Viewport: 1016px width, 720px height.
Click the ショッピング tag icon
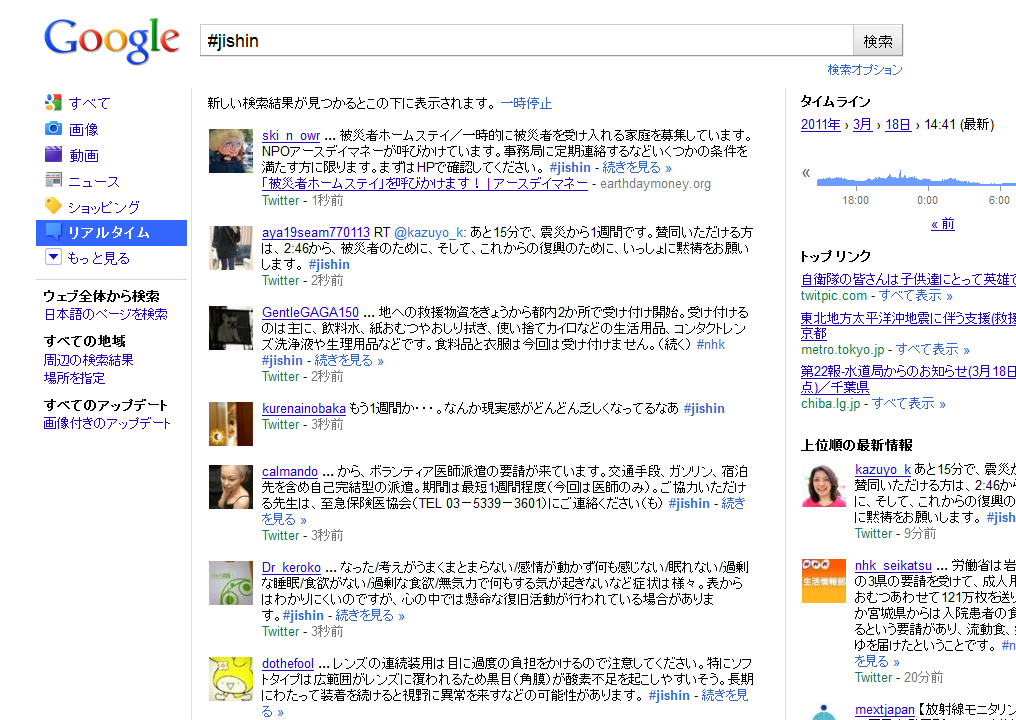pyautogui.click(x=53, y=206)
